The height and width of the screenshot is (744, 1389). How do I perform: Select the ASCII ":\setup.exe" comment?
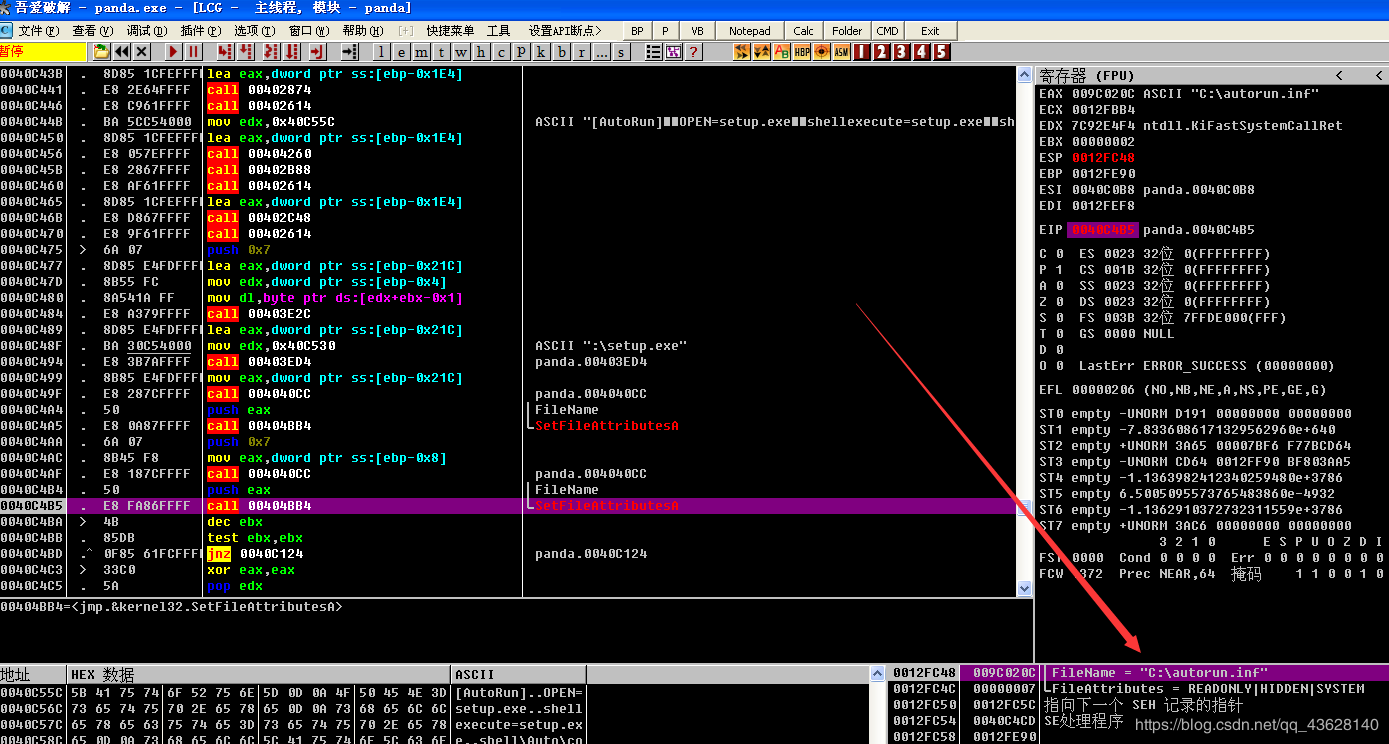611,346
